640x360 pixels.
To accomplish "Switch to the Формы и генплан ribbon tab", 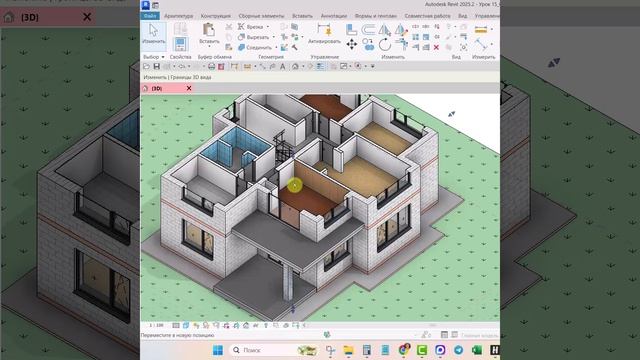I will tap(376, 16).
